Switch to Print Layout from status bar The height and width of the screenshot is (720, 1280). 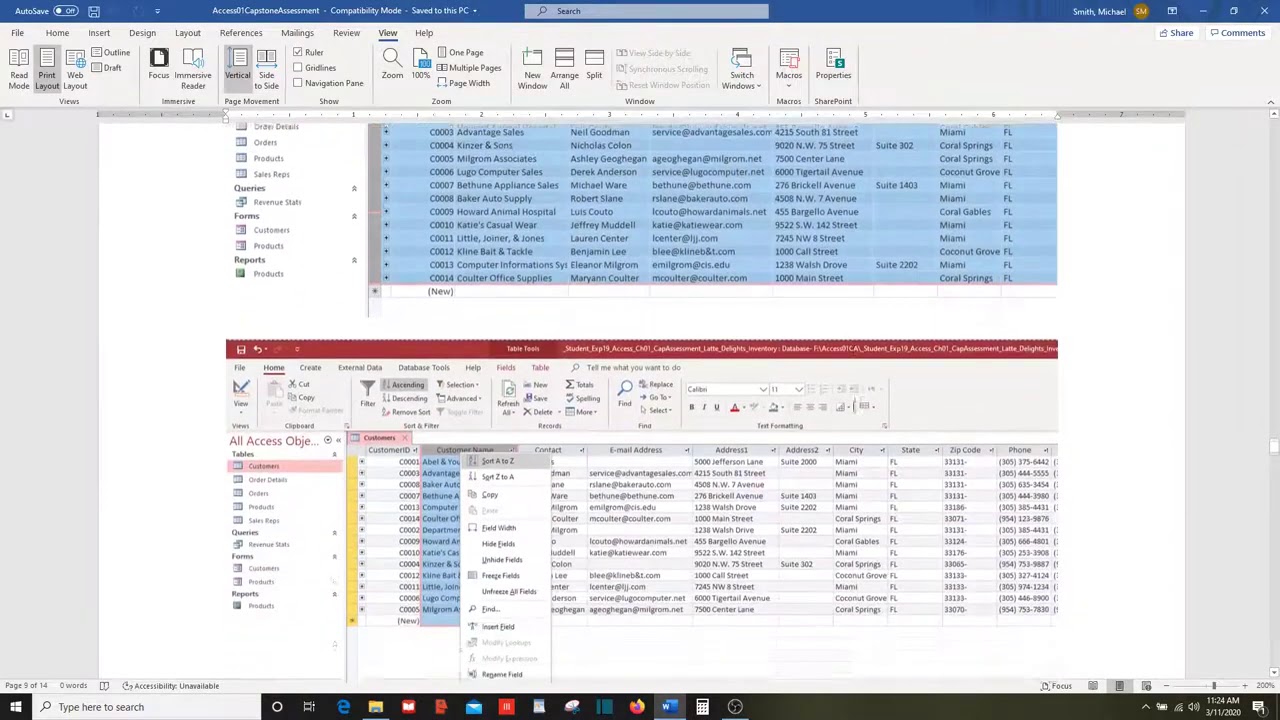[x=1119, y=686]
